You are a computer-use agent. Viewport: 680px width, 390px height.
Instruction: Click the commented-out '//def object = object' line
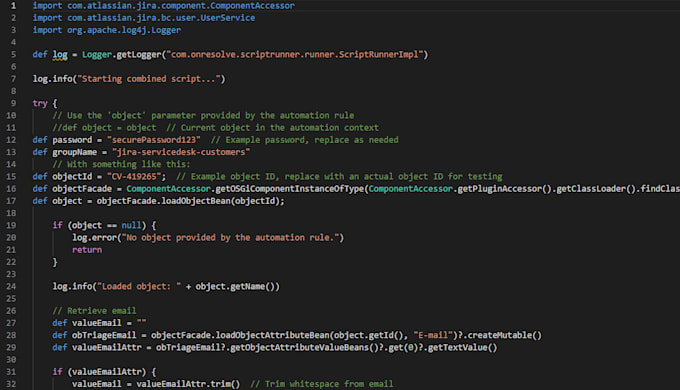(105, 128)
